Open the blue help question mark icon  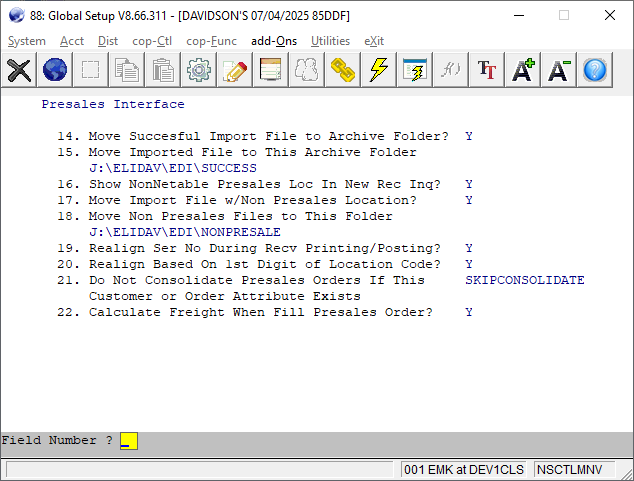tap(595, 69)
